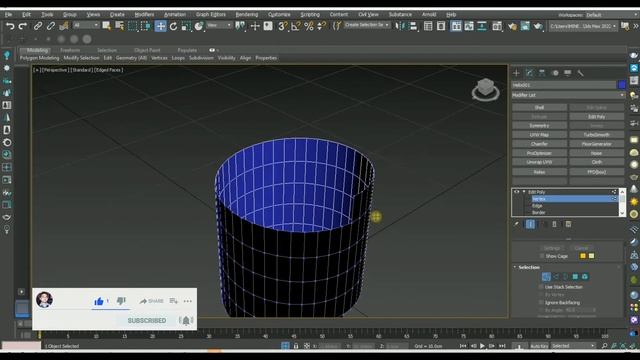Enable Use Stack Selection checkbox
This screenshot has height=360, width=640.
[x=541, y=287]
